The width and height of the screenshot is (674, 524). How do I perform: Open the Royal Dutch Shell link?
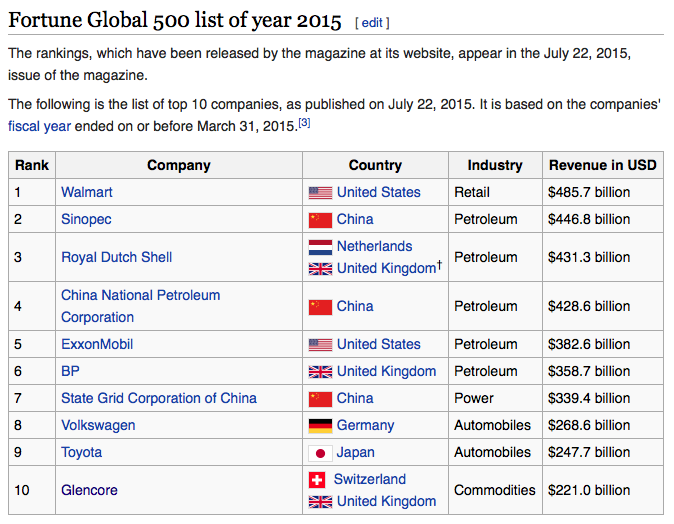[x=116, y=257]
